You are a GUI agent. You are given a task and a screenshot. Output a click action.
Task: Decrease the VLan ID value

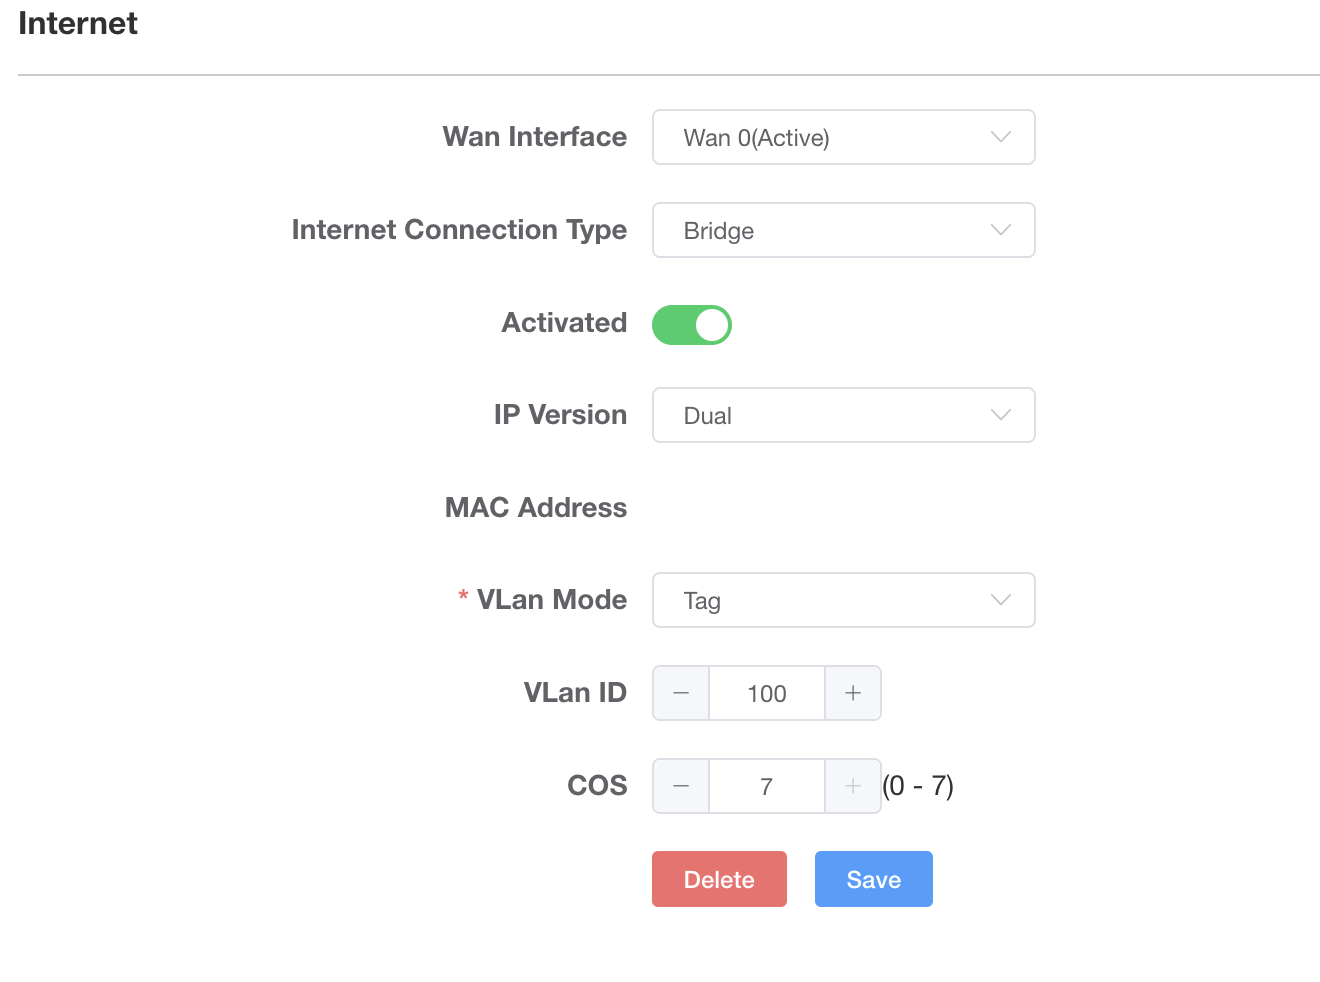pyautogui.click(x=681, y=693)
